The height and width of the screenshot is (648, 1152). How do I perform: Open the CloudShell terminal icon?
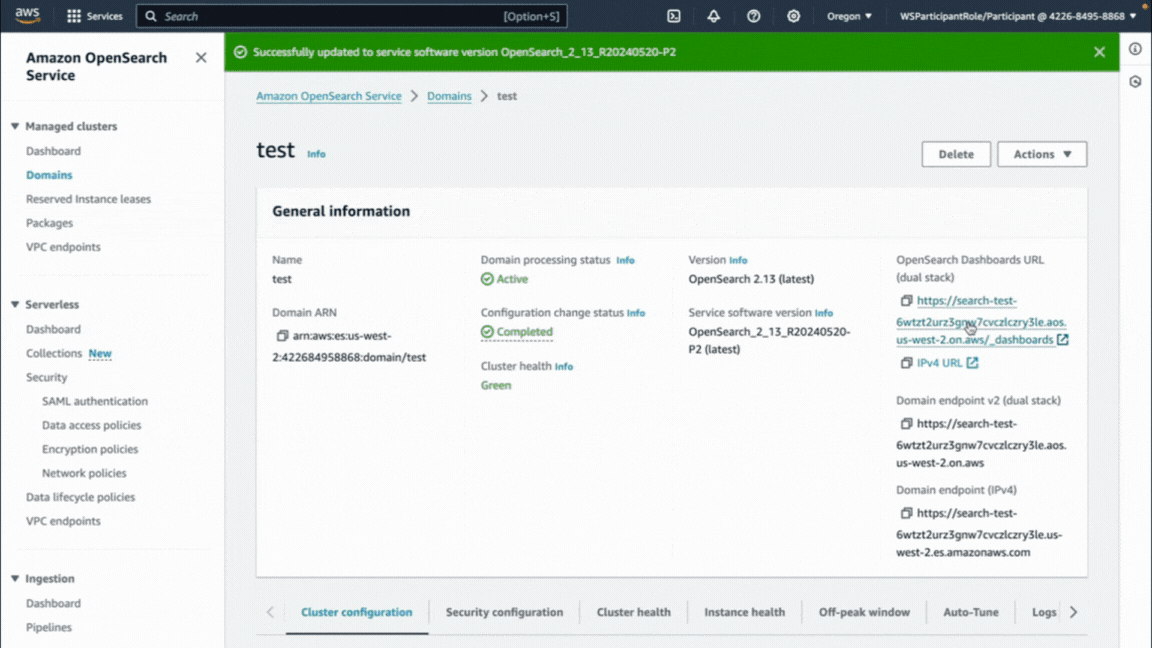(x=674, y=16)
